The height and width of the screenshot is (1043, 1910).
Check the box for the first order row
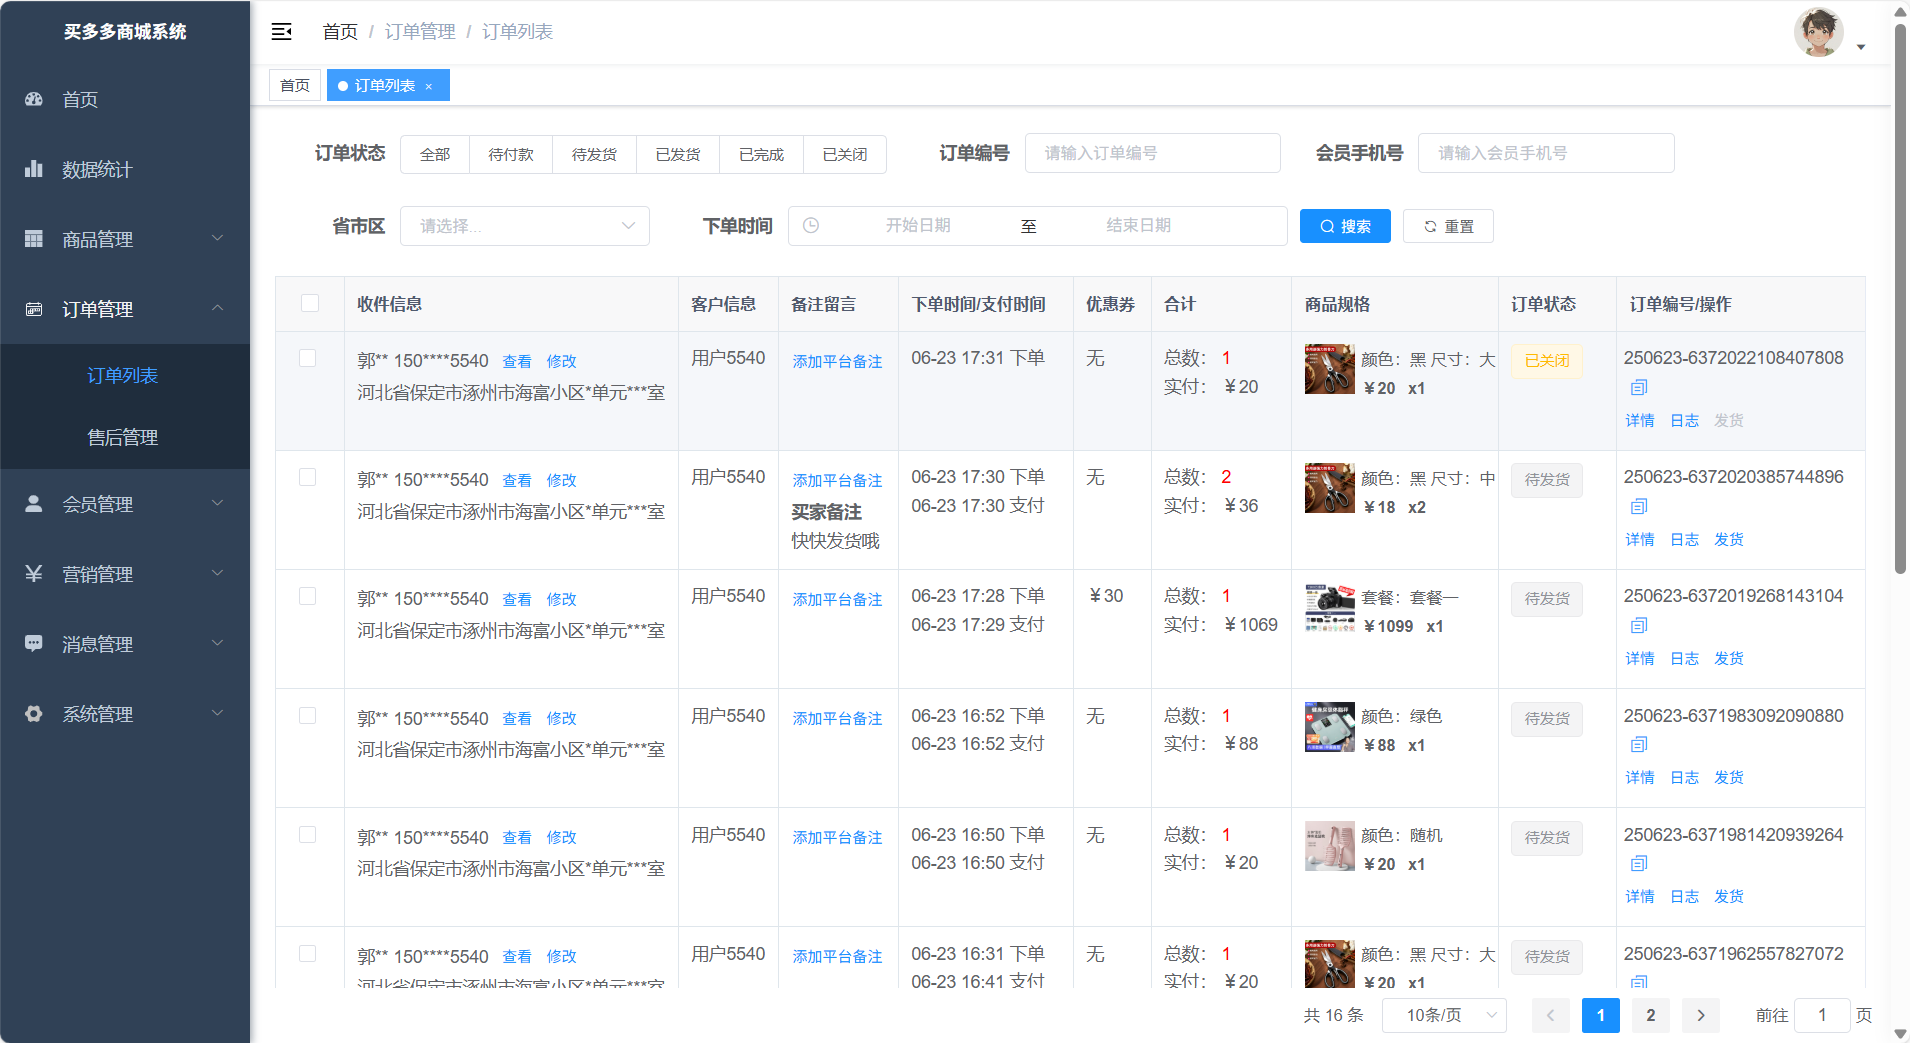(x=308, y=358)
